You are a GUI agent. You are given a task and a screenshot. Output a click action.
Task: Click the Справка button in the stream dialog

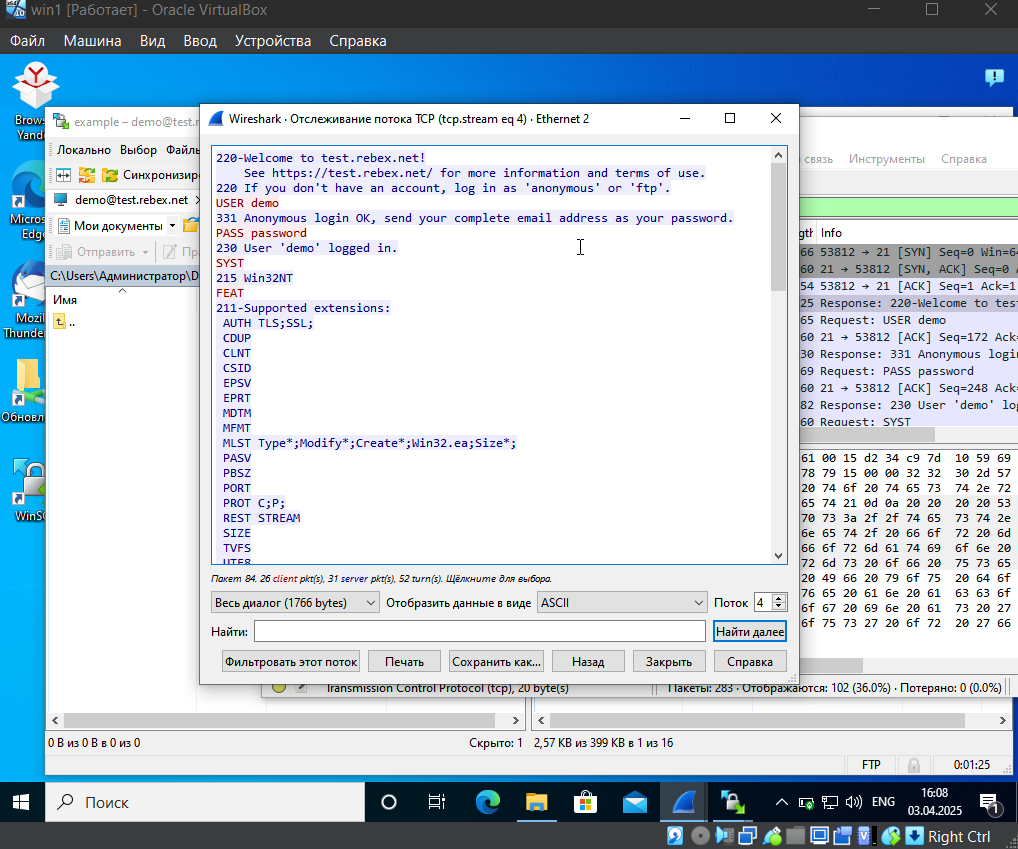(x=750, y=662)
